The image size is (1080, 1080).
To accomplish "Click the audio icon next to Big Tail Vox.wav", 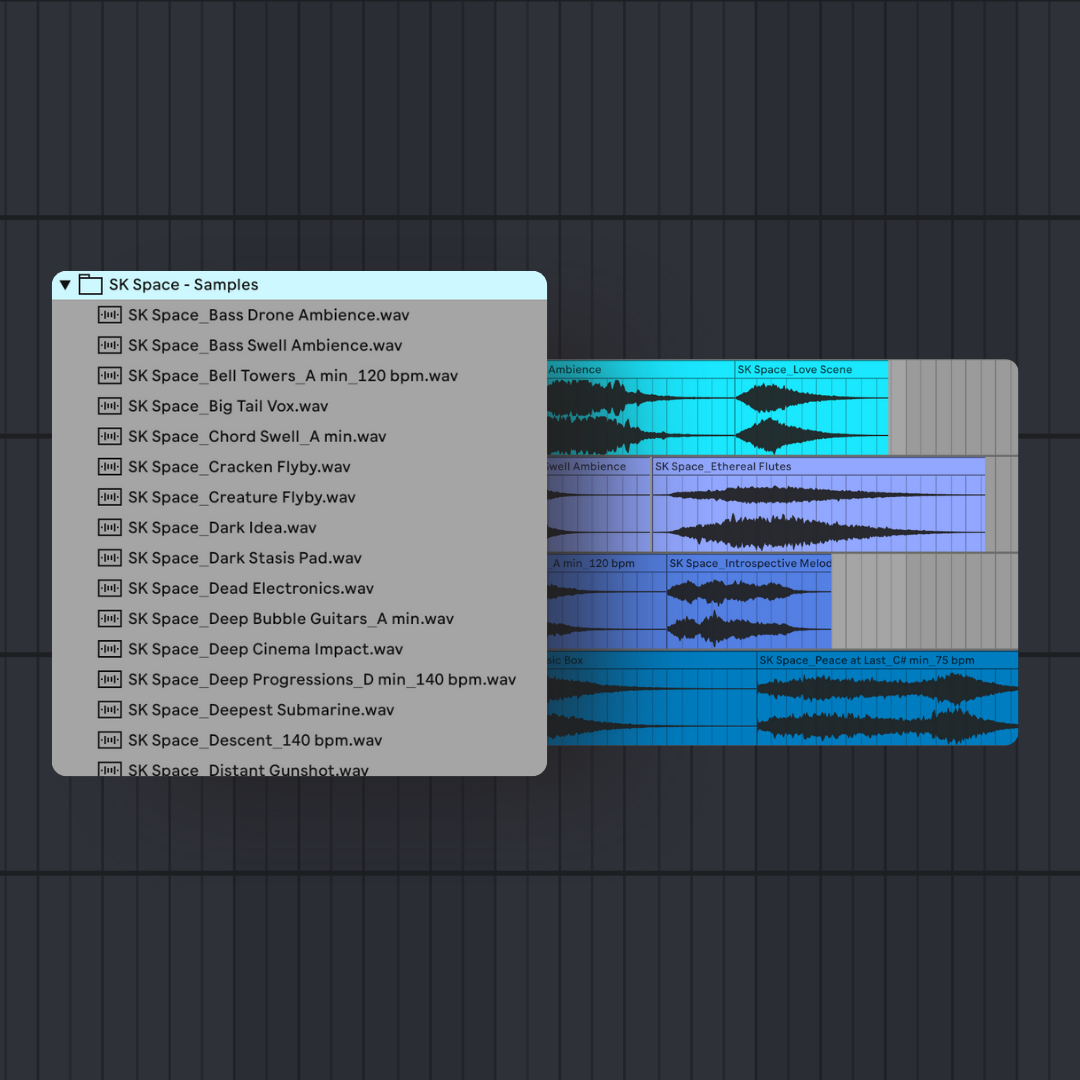I will click(x=109, y=406).
